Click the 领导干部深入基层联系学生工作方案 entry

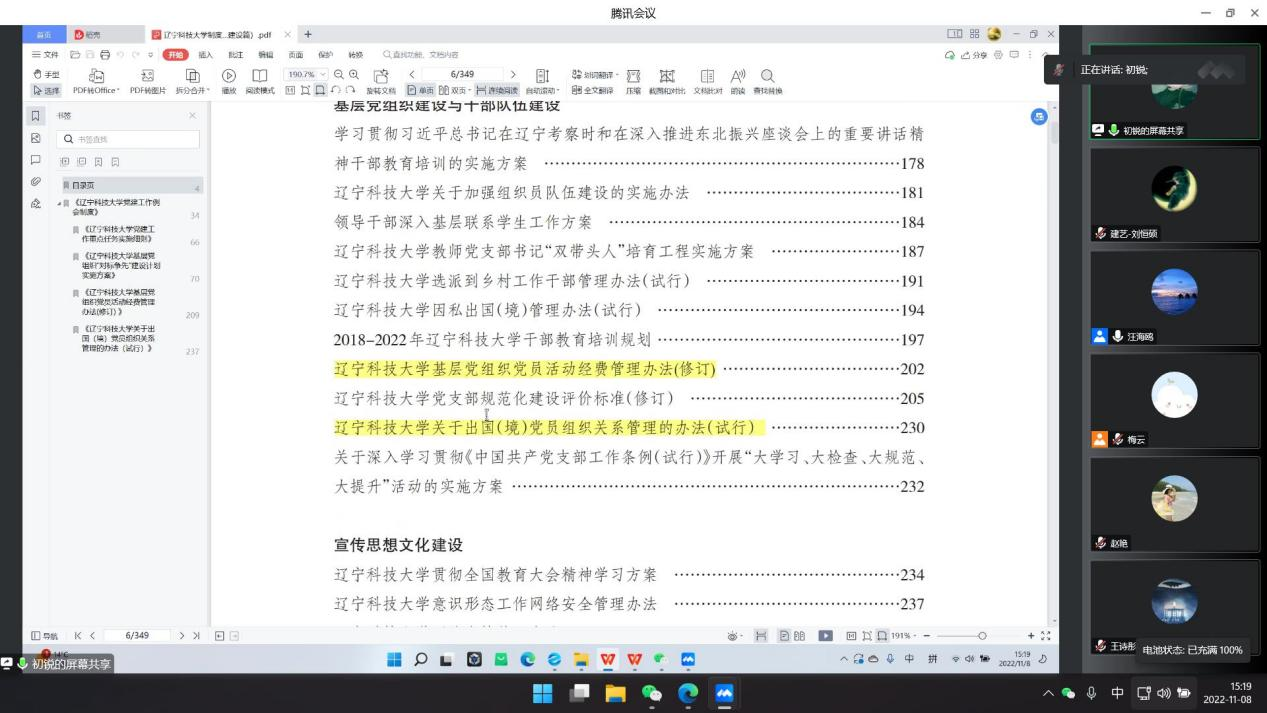click(x=463, y=222)
